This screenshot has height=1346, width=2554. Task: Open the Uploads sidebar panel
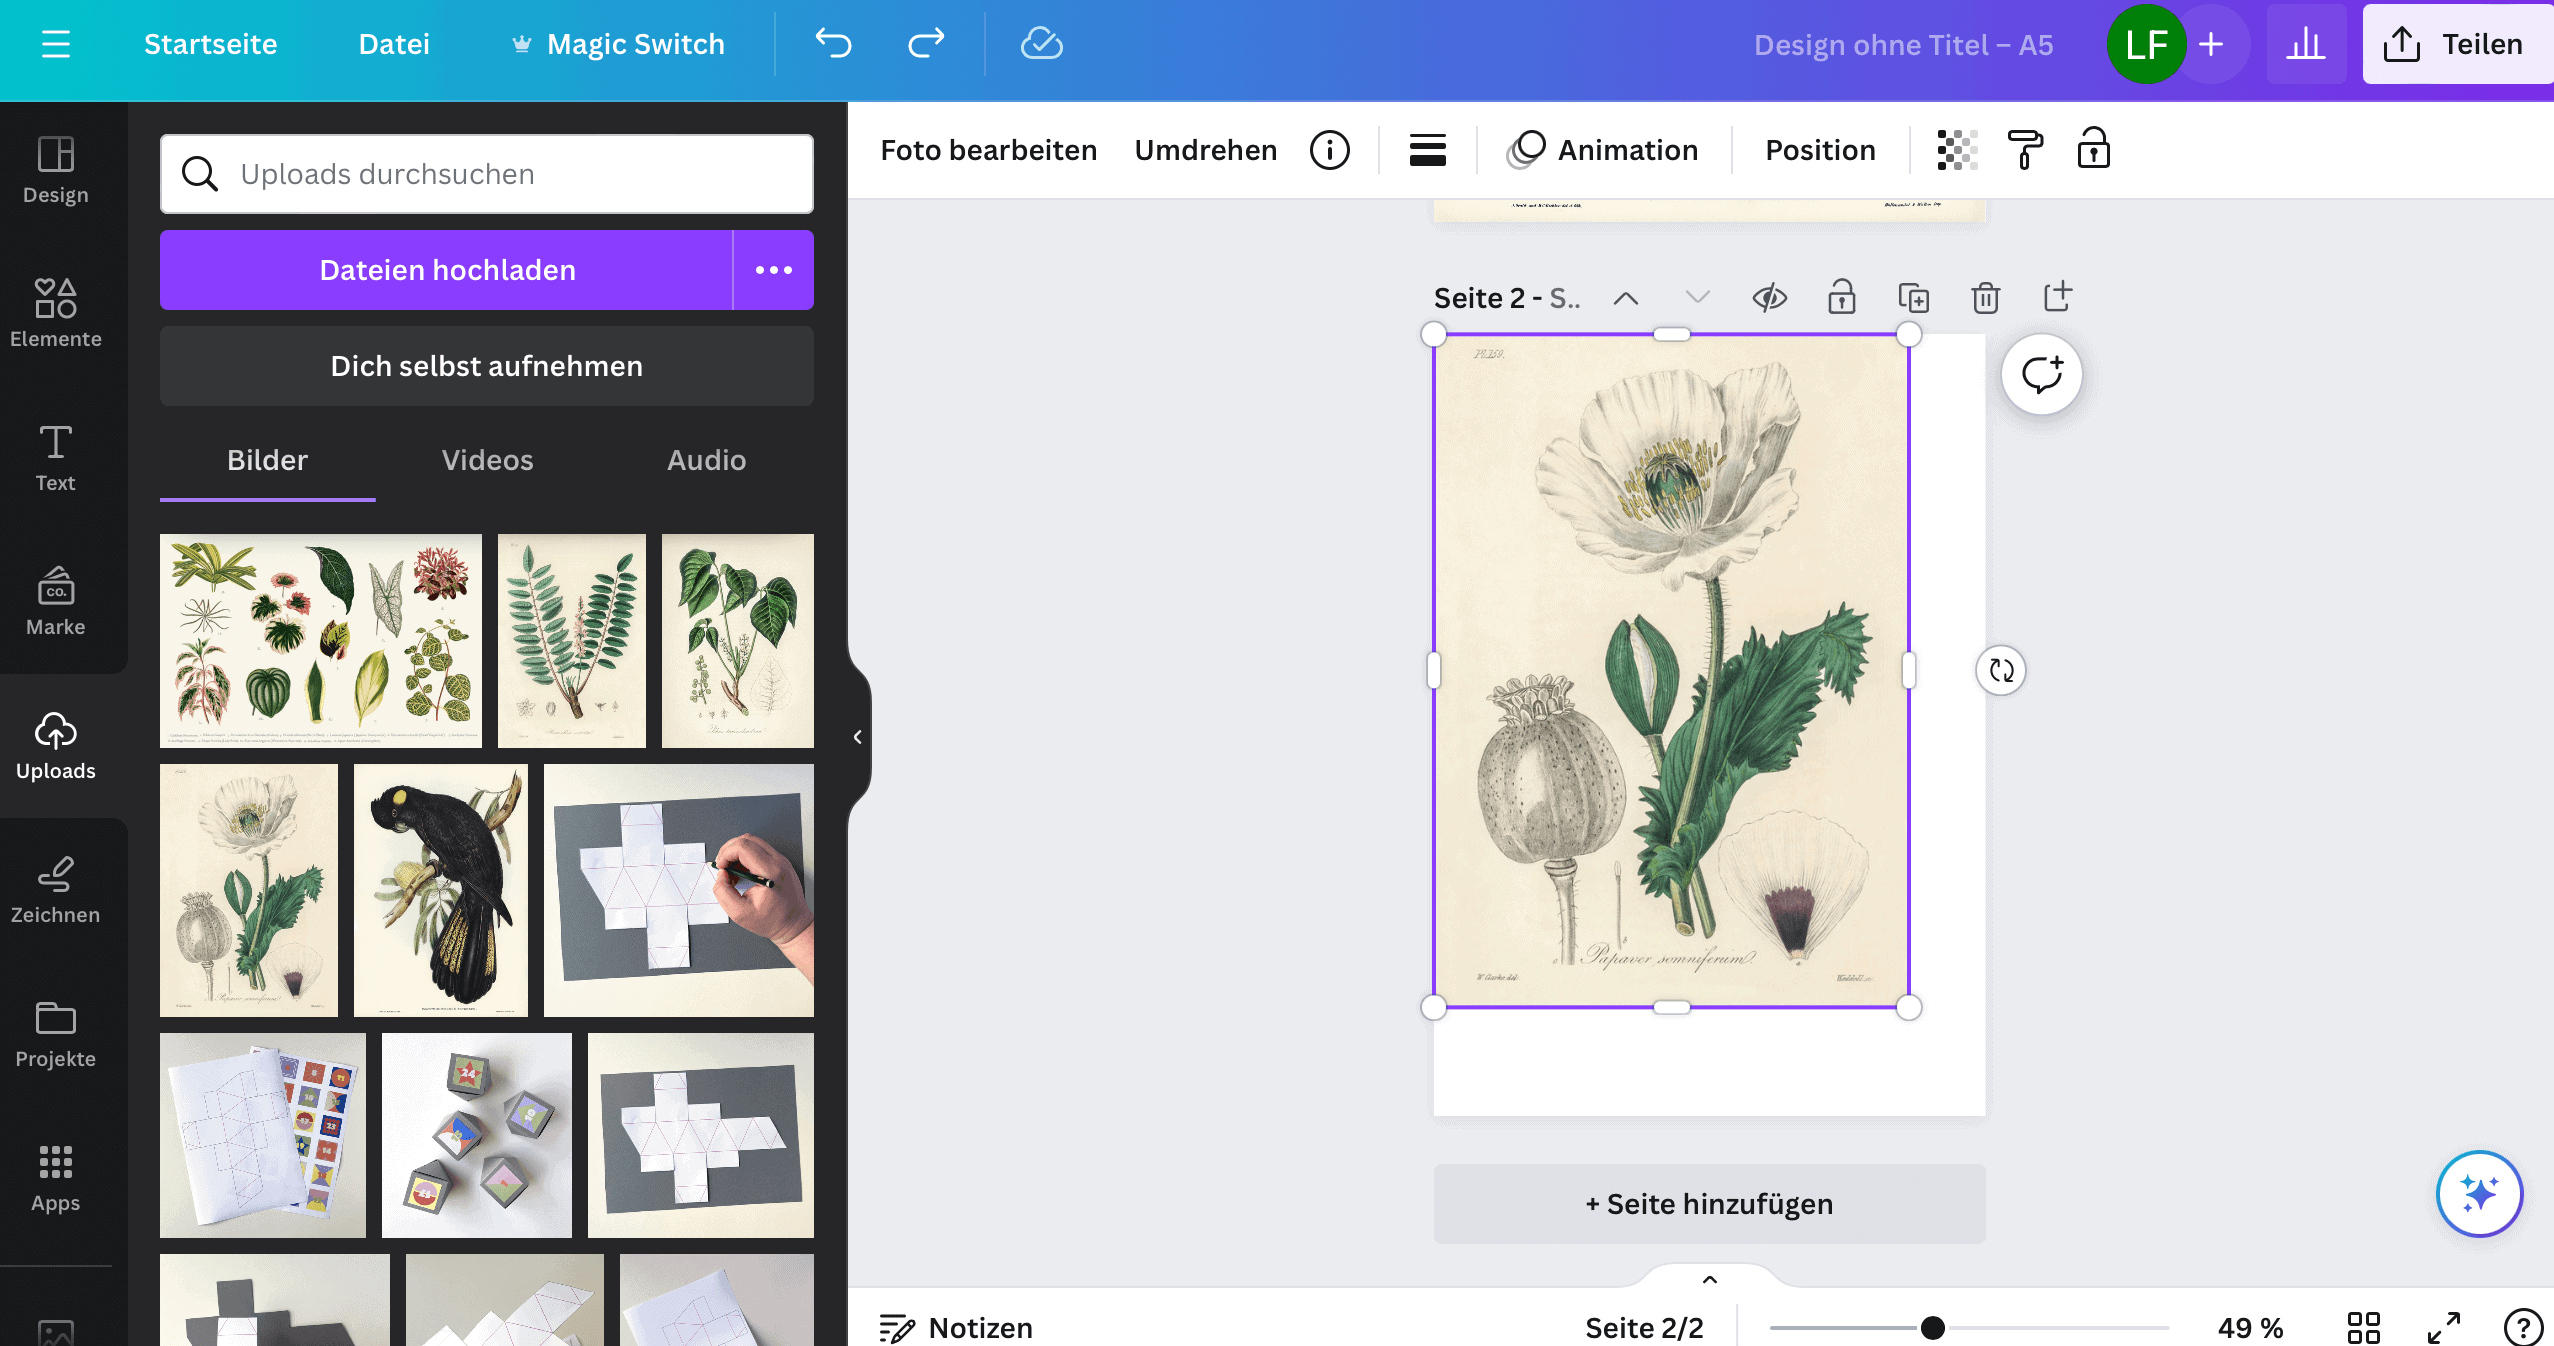(56, 746)
